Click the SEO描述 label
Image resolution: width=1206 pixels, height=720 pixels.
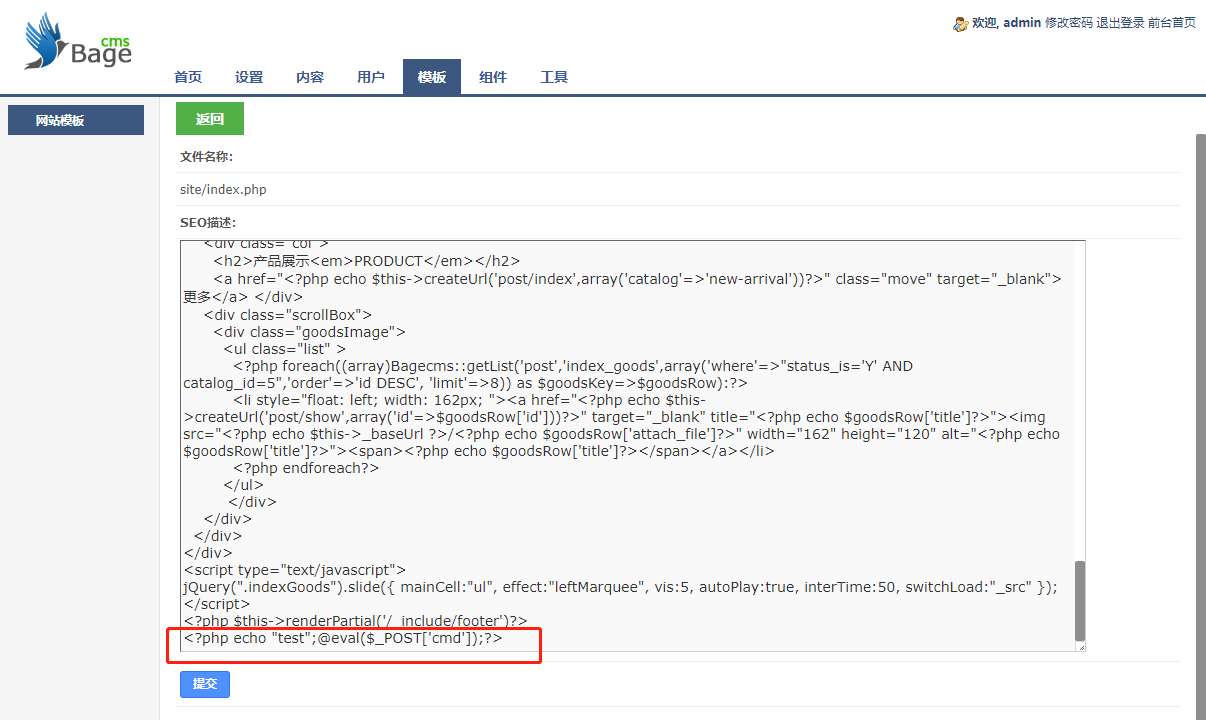(208, 222)
